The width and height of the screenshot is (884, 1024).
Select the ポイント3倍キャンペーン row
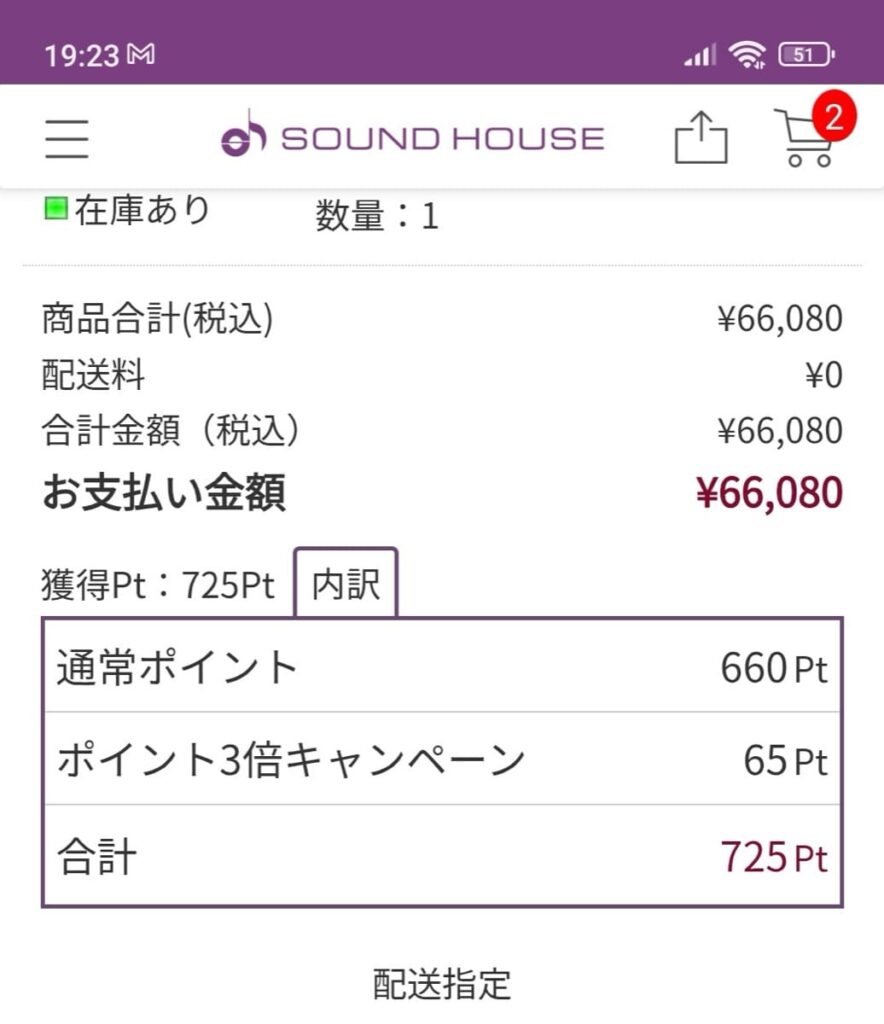pyautogui.click(x=441, y=759)
